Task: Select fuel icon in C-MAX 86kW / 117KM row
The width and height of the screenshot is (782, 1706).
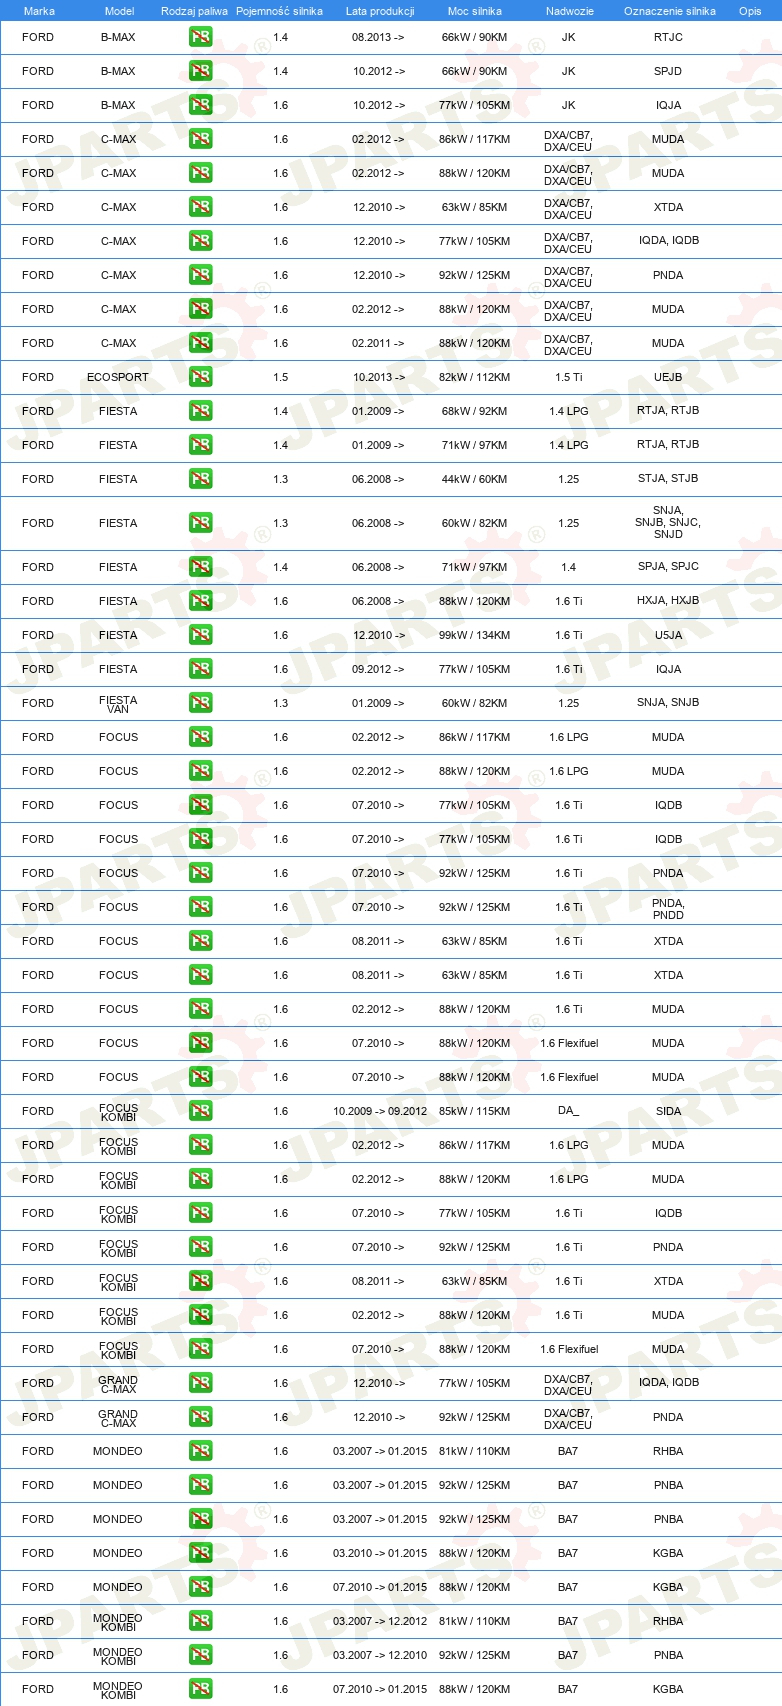Action: 201,139
